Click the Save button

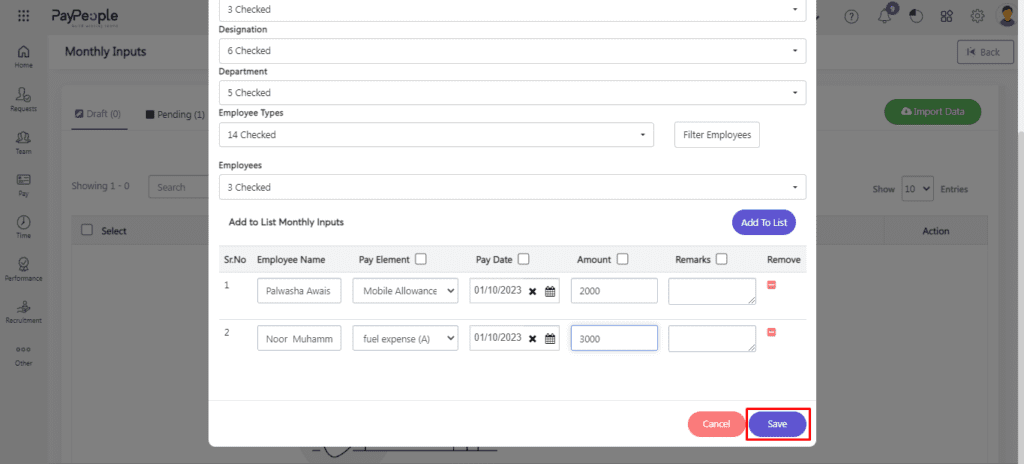[x=777, y=424]
